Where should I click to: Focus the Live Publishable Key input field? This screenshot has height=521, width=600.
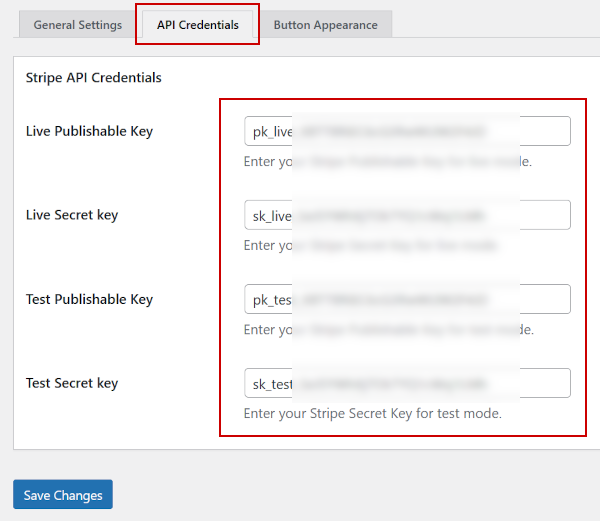point(407,132)
